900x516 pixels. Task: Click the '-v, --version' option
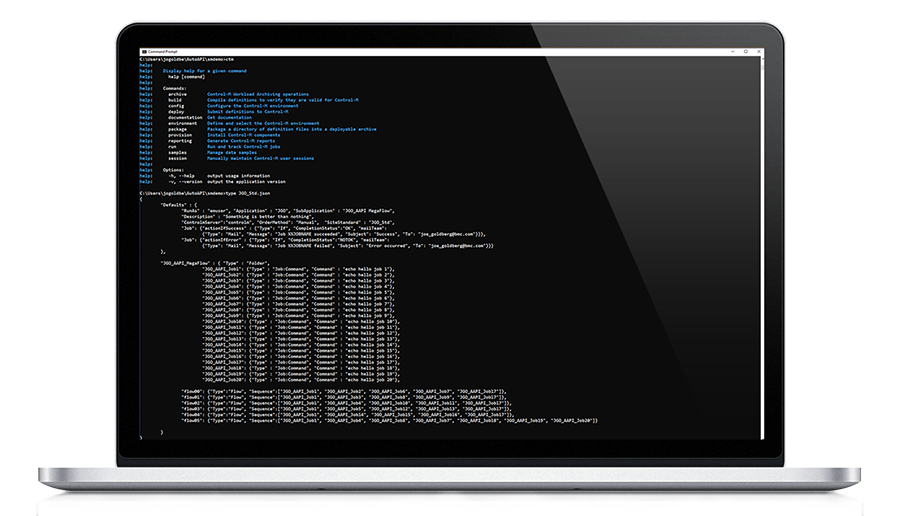(185, 182)
